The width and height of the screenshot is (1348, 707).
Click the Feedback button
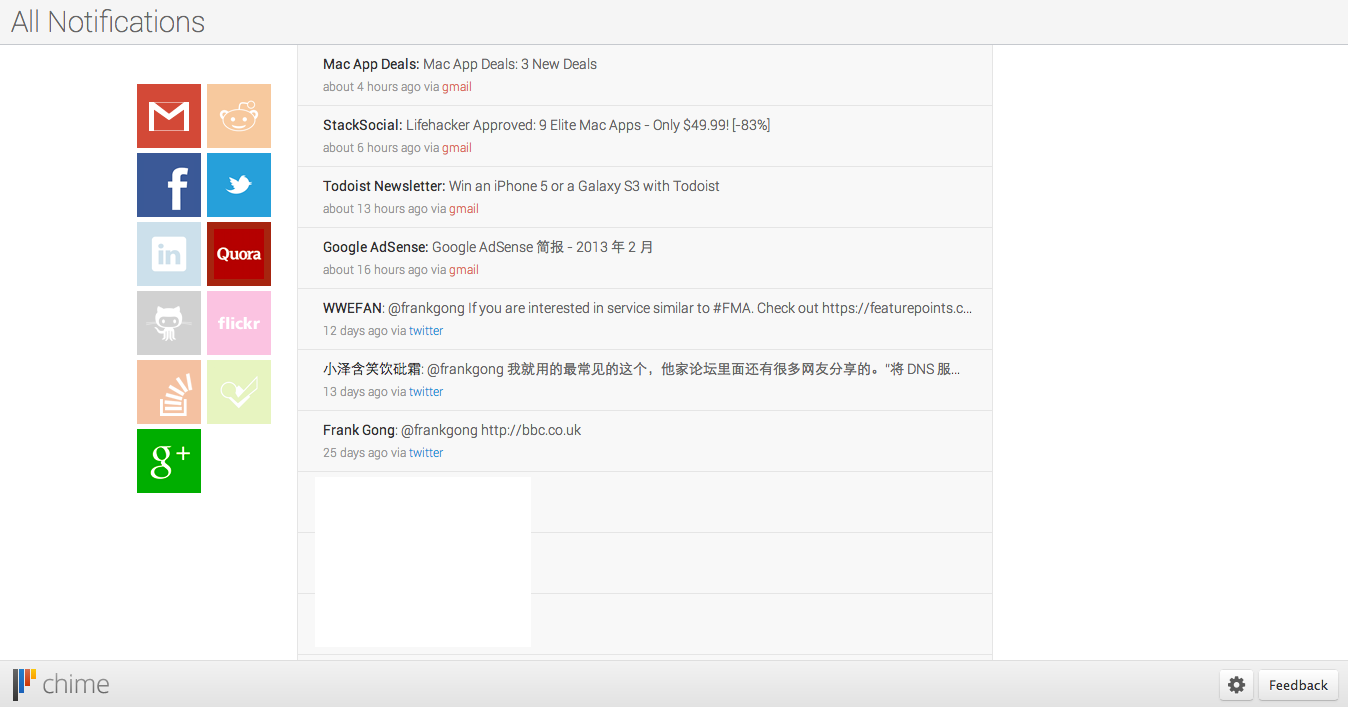point(1298,685)
